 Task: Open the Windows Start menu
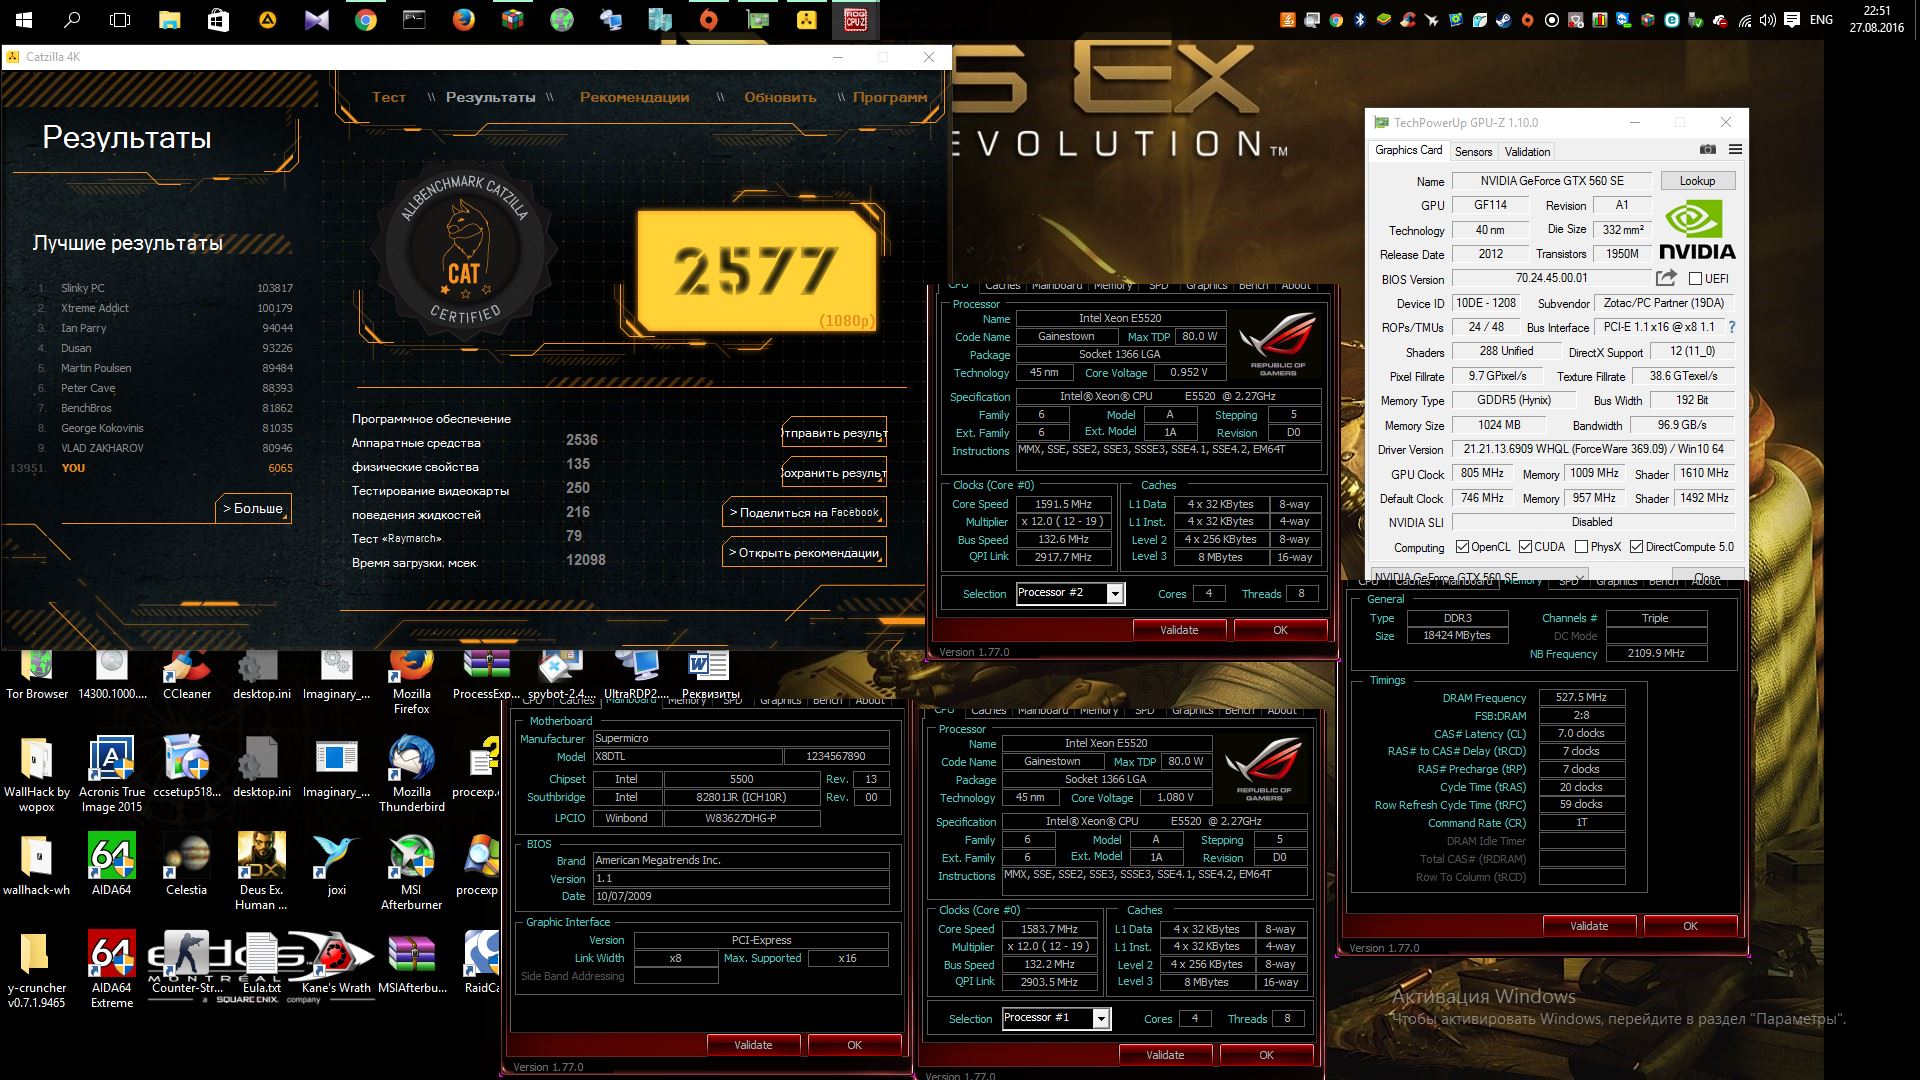coord(23,20)
